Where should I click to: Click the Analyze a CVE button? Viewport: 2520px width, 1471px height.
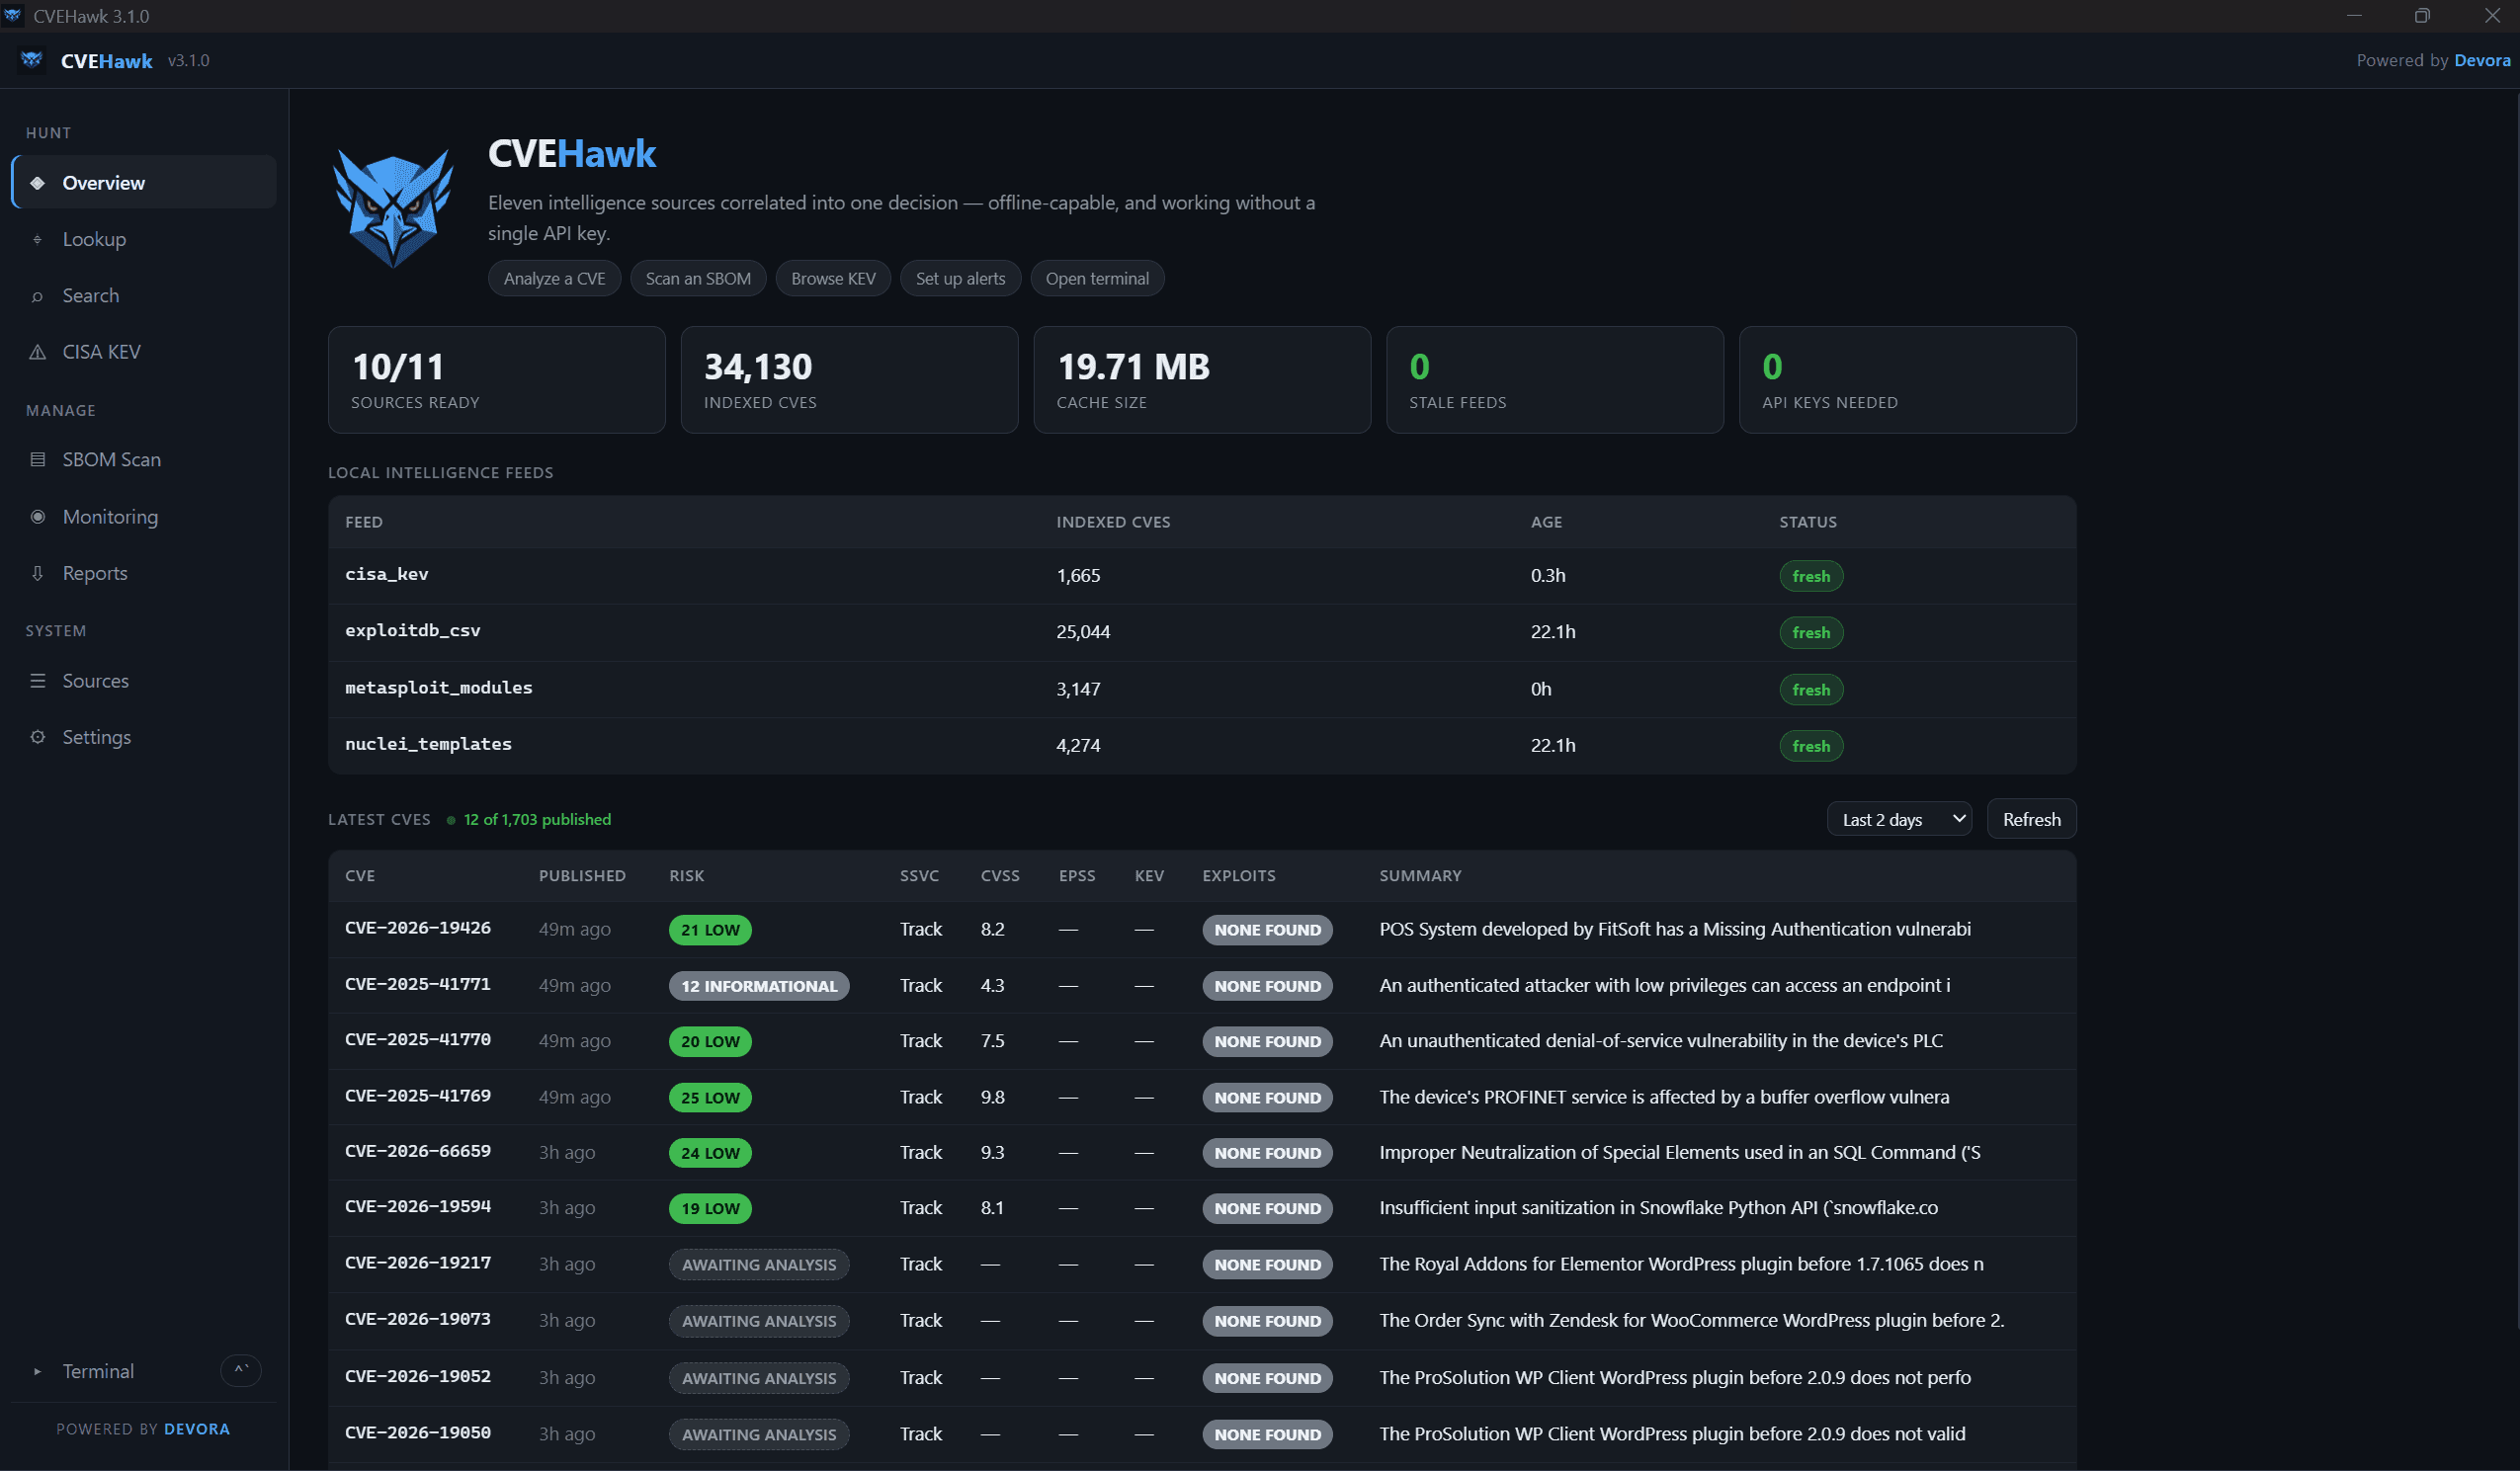[554, 279]
